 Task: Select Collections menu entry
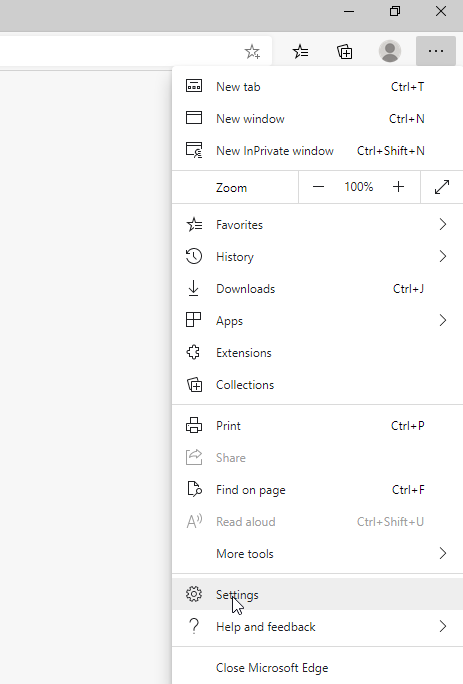317,385
